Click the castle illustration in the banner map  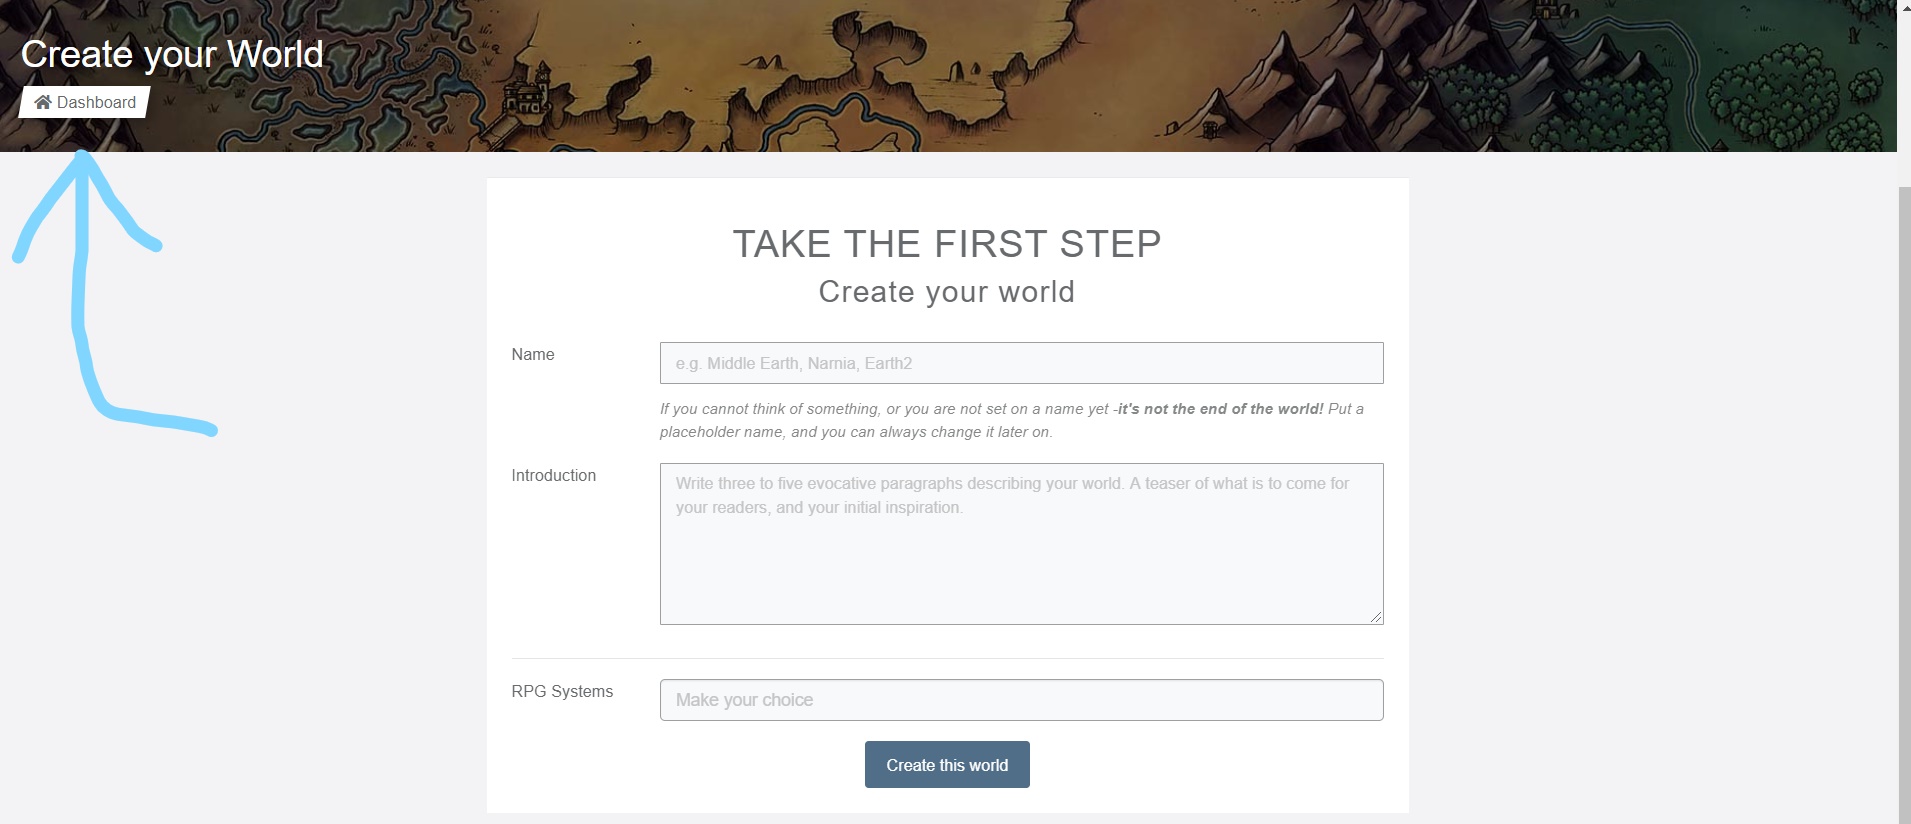click(x=526, y=95)
